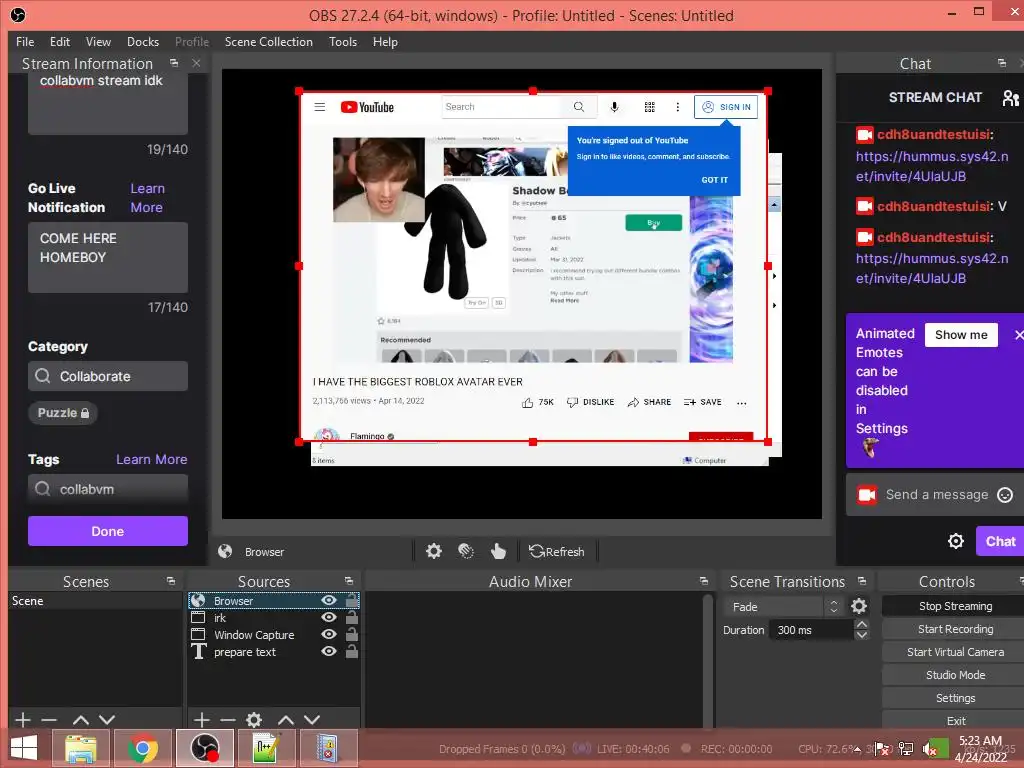
Task: Undock the Sources panel
Action: coord(349,581)
